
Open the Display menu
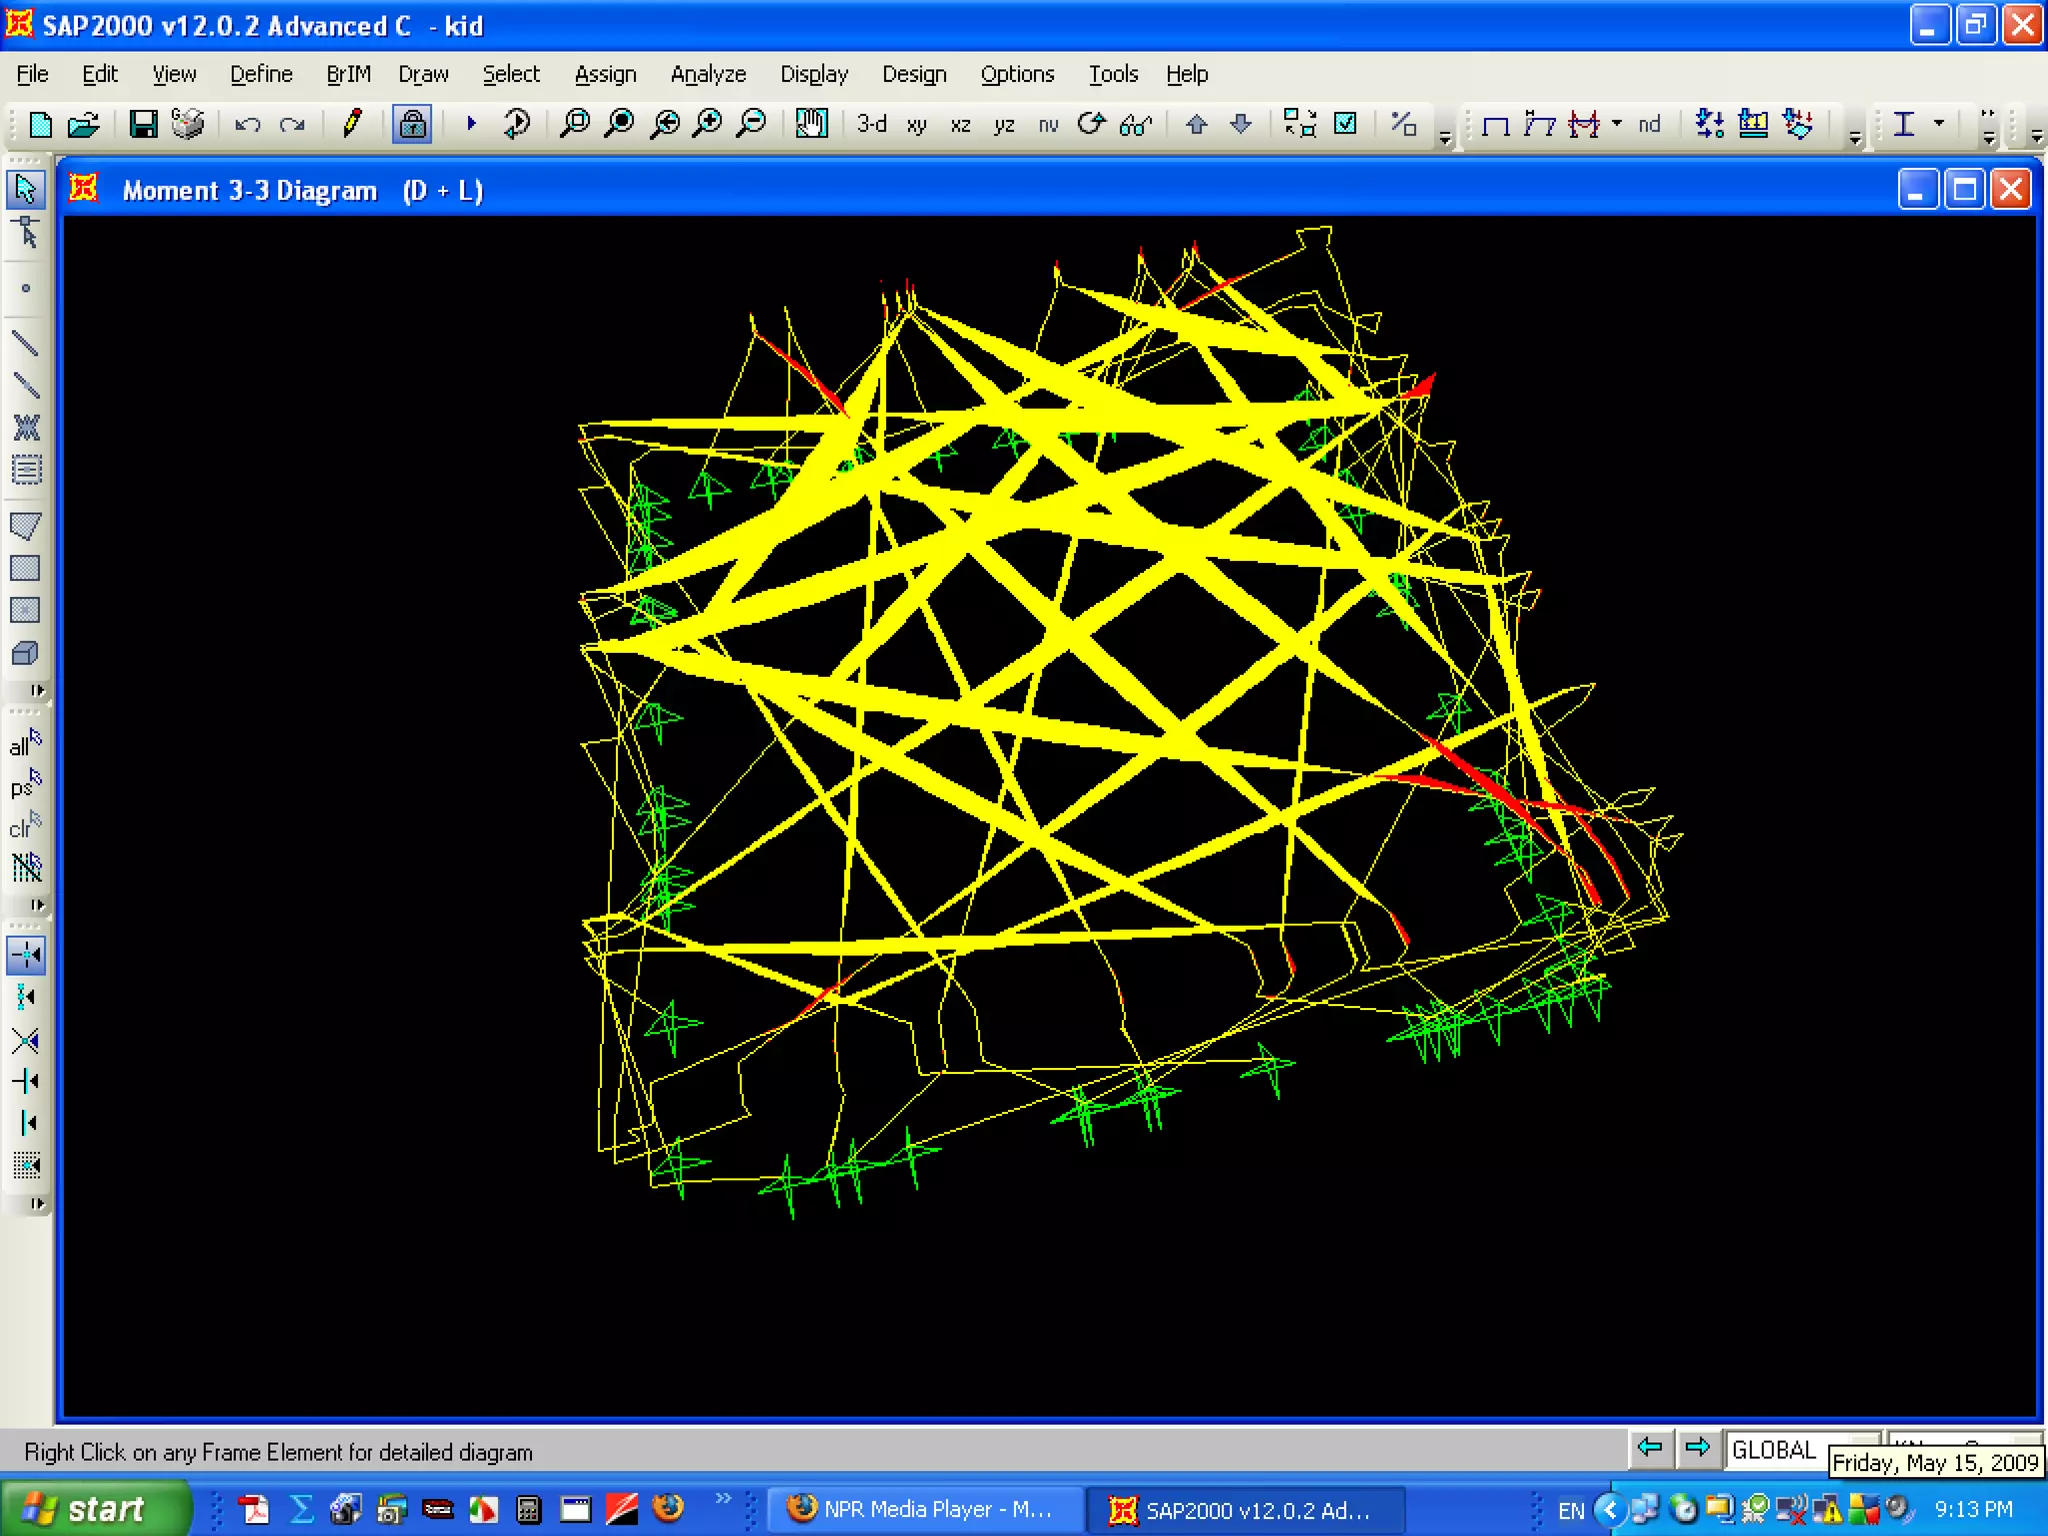point(813,74)
